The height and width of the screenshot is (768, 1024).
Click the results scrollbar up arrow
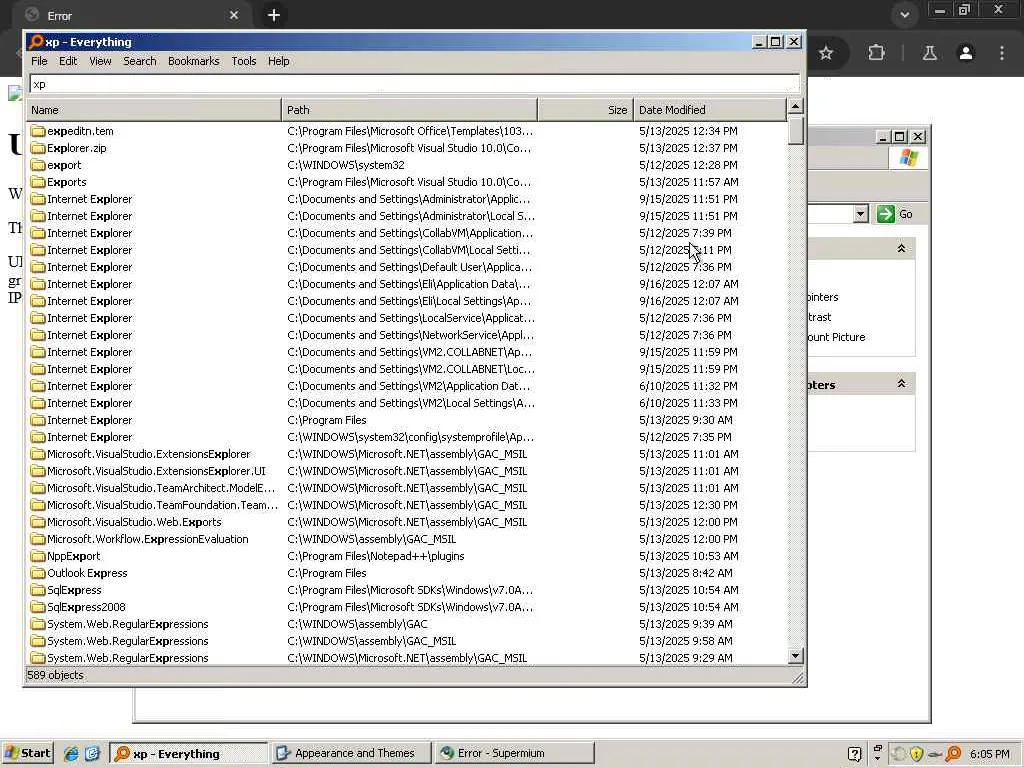click(795, 106)
